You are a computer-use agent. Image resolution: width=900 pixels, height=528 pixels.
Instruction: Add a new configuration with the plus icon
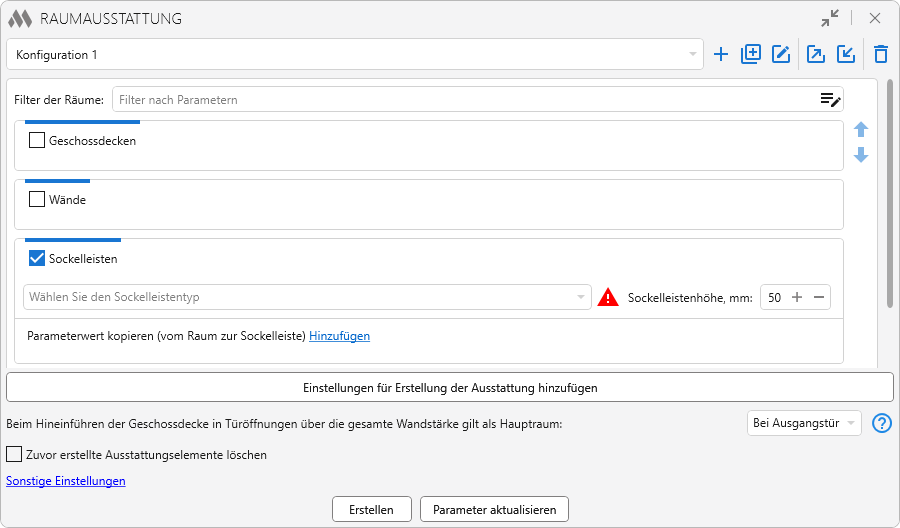click(721, 55)
